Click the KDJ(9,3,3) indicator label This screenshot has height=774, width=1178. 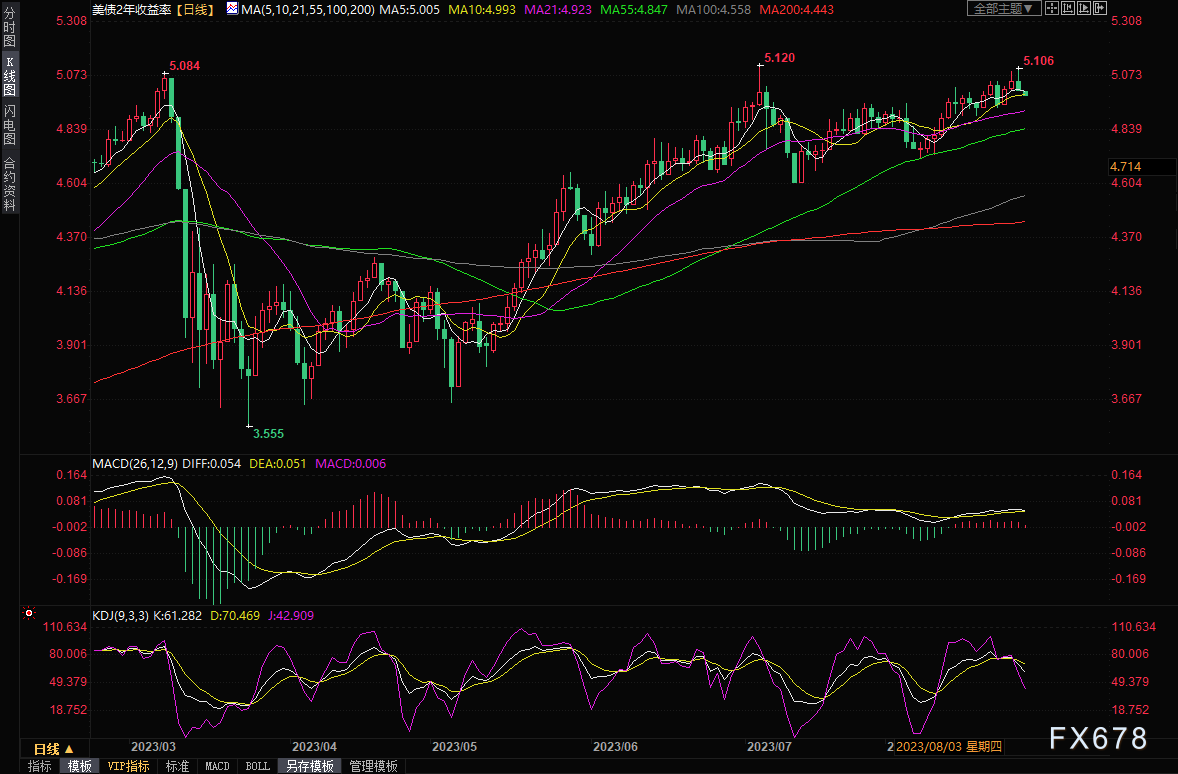120,615
